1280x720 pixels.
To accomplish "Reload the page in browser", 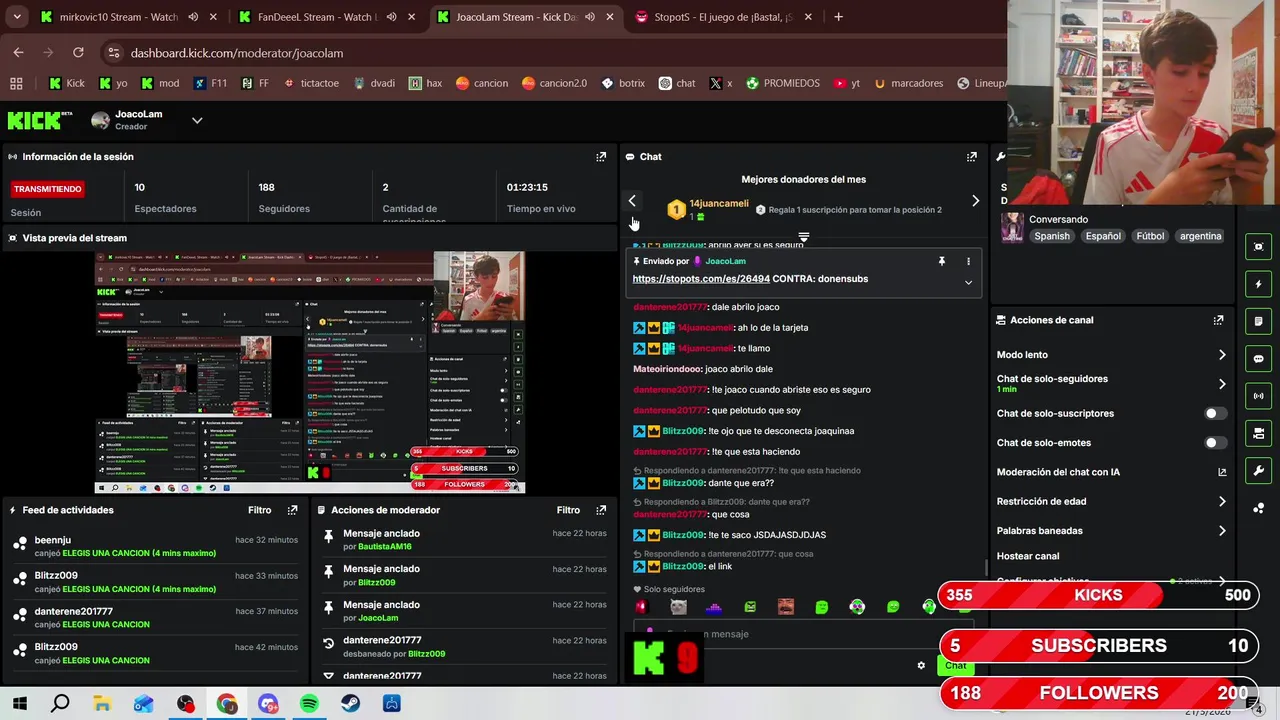I will point(78,53).
